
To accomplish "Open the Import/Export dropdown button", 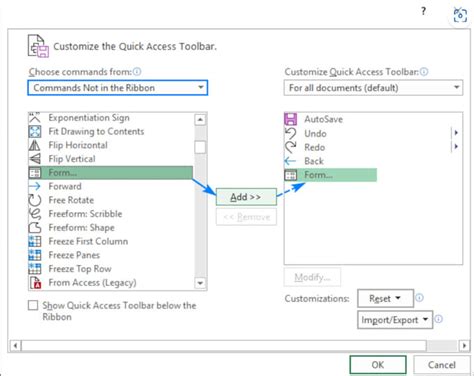I will pyautogui.click(x=395, y=320).
